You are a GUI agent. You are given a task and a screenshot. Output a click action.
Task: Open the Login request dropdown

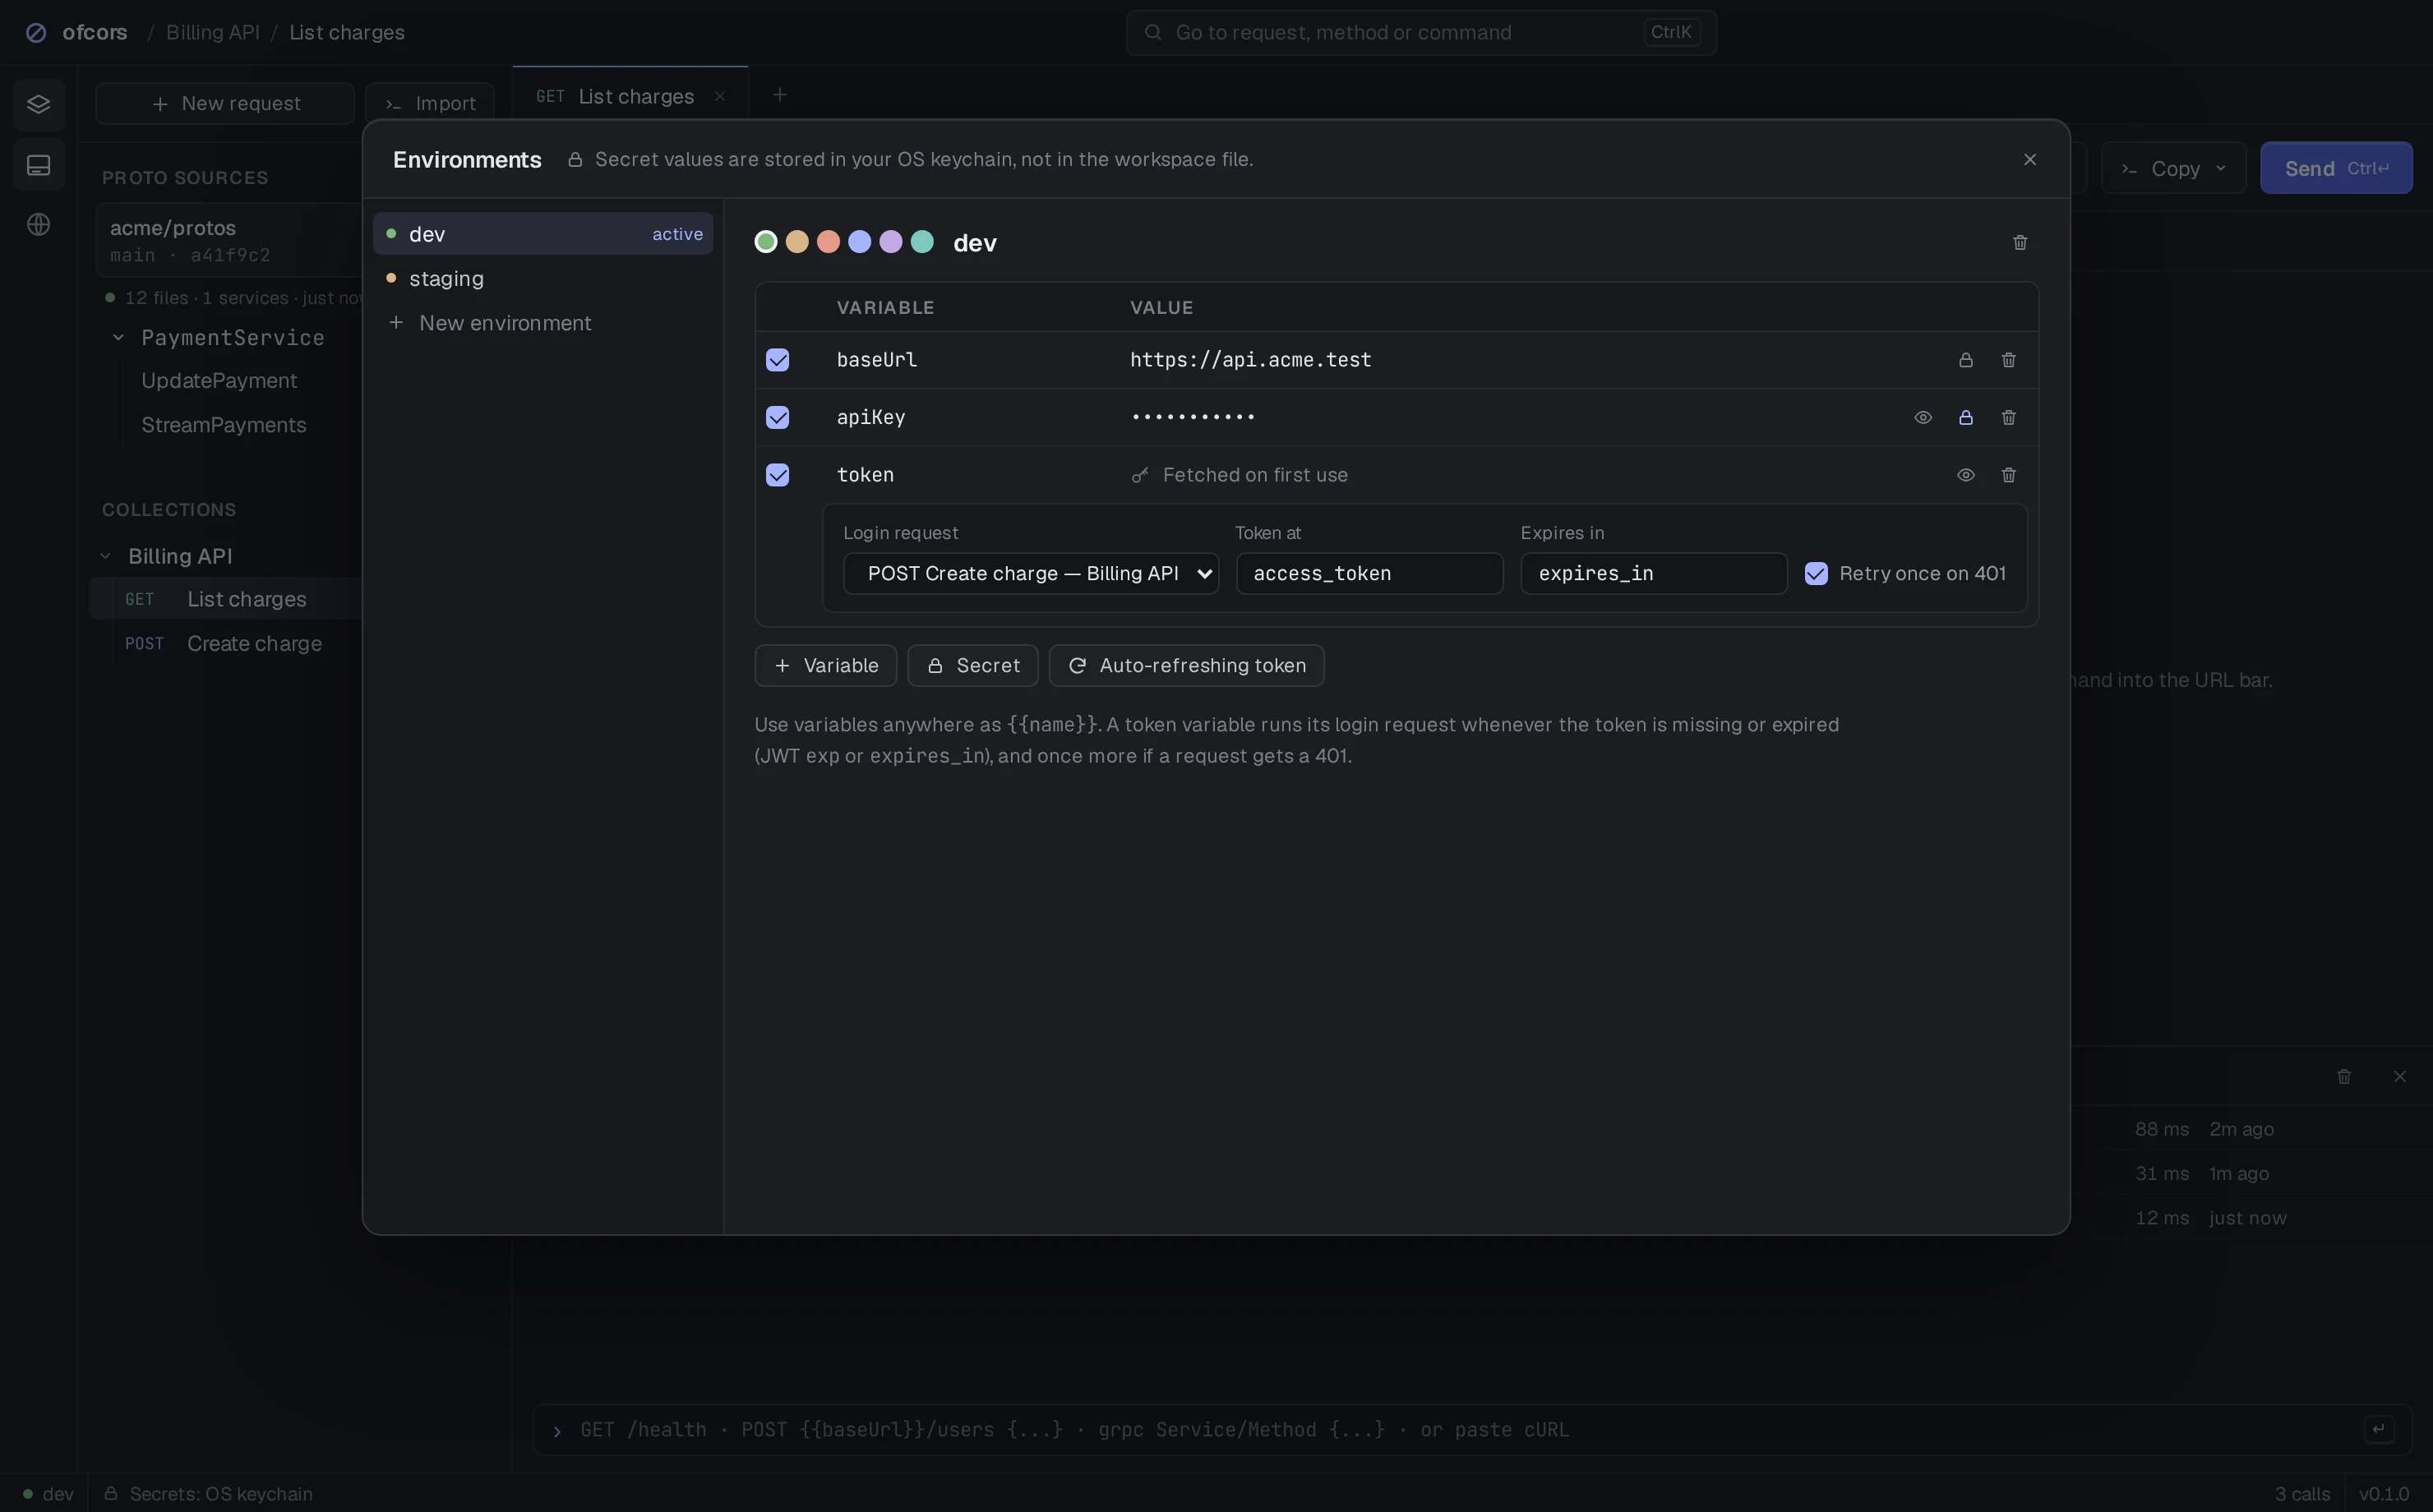(1030, 574)
